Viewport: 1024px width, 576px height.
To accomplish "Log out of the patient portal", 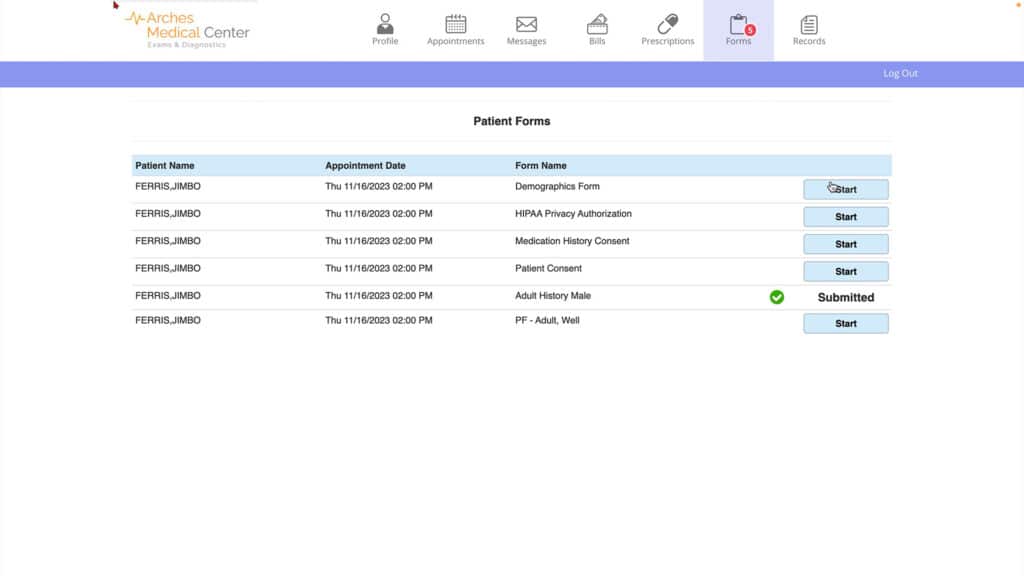I will 900,73.
